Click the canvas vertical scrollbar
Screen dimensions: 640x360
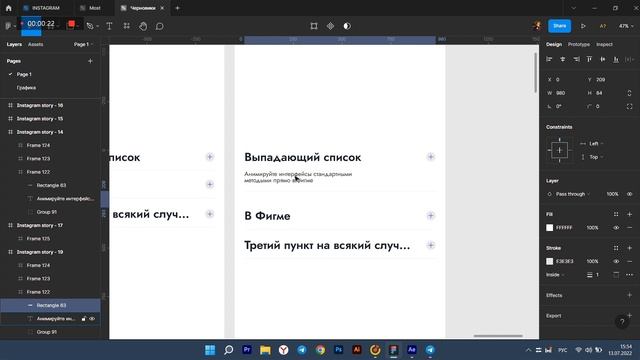click(535, 73)
